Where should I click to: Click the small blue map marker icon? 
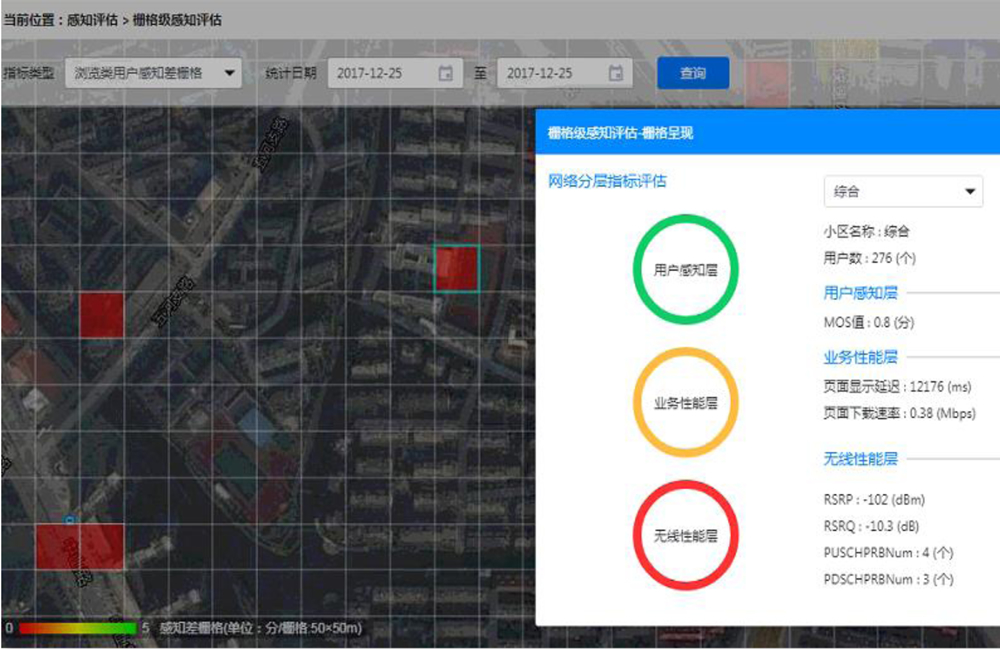pyautogui.click(x=69, y=519)
